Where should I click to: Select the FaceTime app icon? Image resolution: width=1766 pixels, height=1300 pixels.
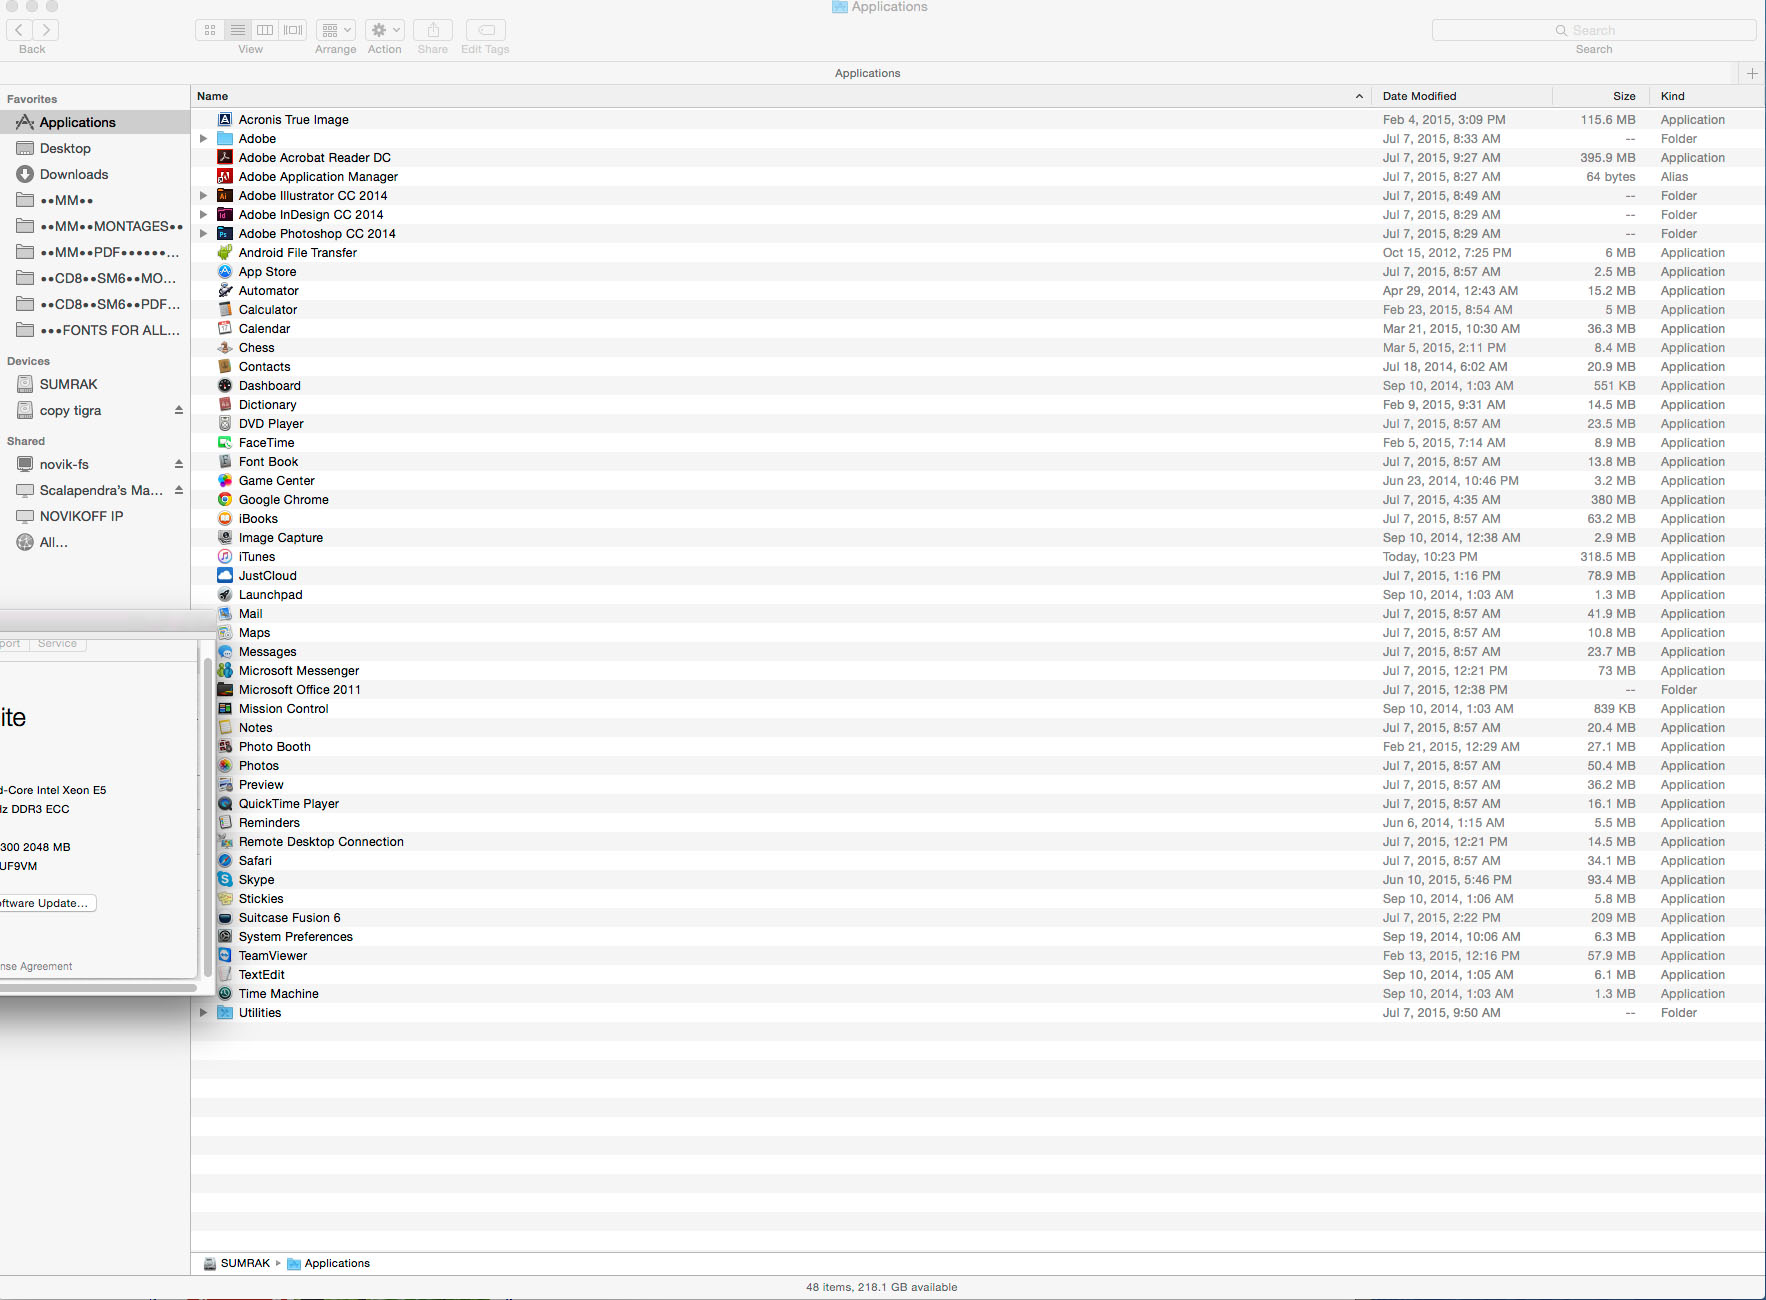pyautogui.click(x=225, y=442)
